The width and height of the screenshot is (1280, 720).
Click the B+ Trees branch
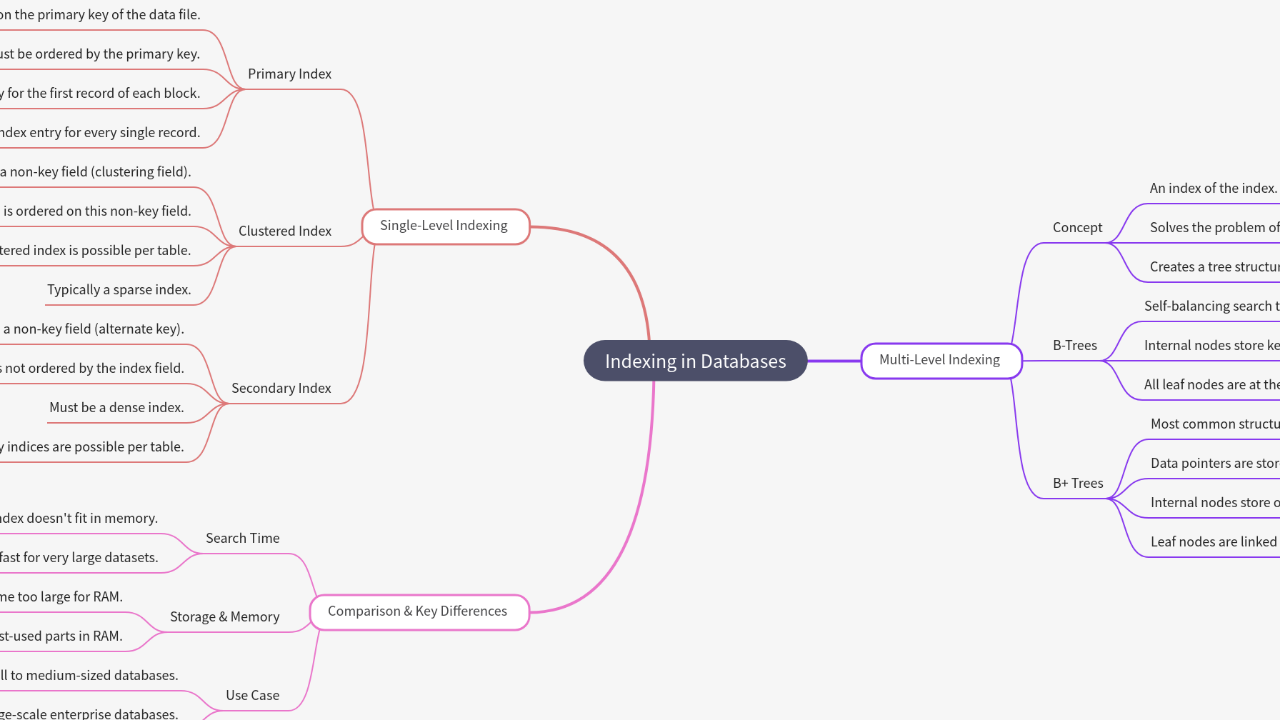pyautogui.click(x=1078, y=483)
